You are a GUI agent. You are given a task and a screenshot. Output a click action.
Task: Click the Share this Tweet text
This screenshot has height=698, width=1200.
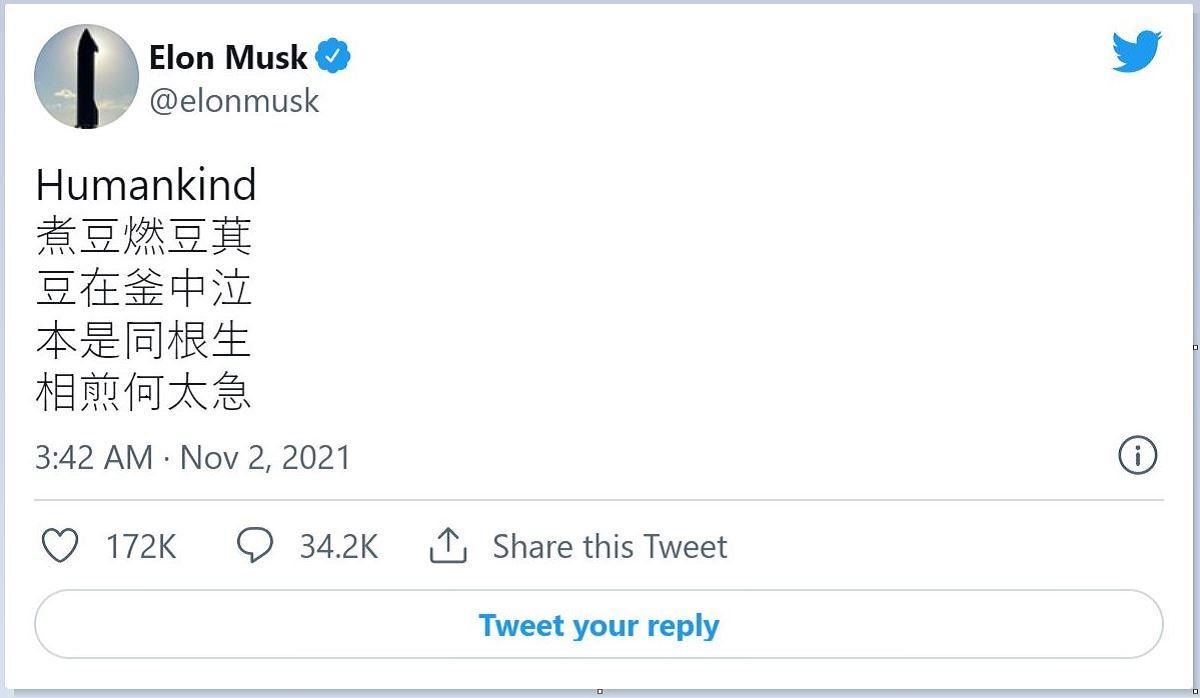click(610, 547)
